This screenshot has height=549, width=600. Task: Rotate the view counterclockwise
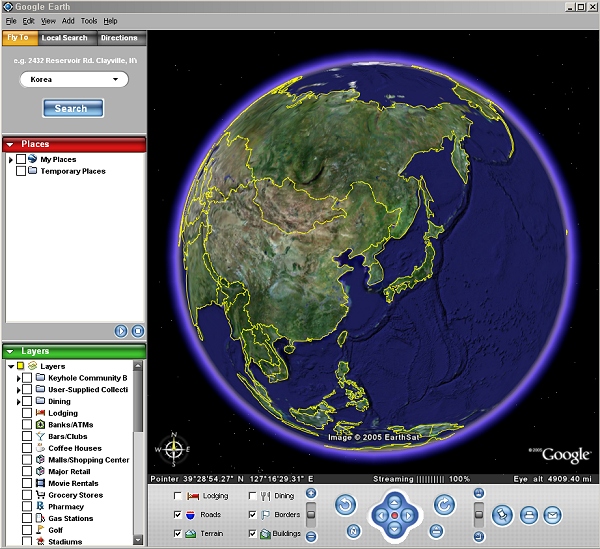(346, 505)
